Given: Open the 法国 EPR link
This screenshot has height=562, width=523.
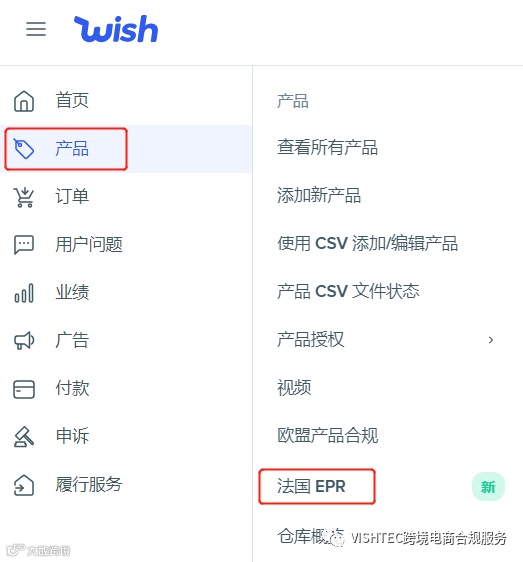Looking at the screenshot, I should (311, 486).
